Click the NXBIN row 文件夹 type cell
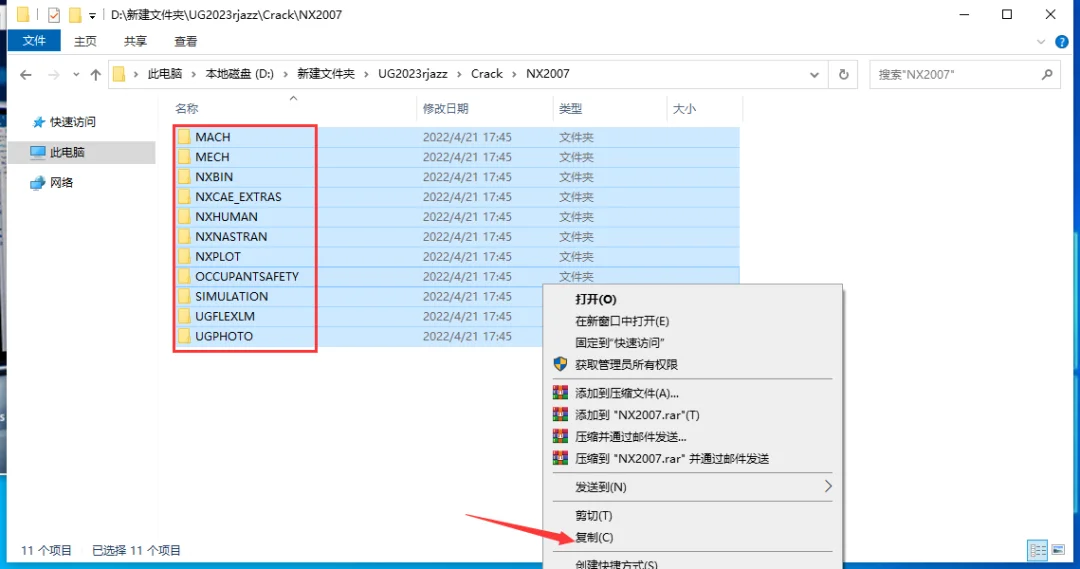This screenshot has width=1080, height=569. click(x=576, y=177)
